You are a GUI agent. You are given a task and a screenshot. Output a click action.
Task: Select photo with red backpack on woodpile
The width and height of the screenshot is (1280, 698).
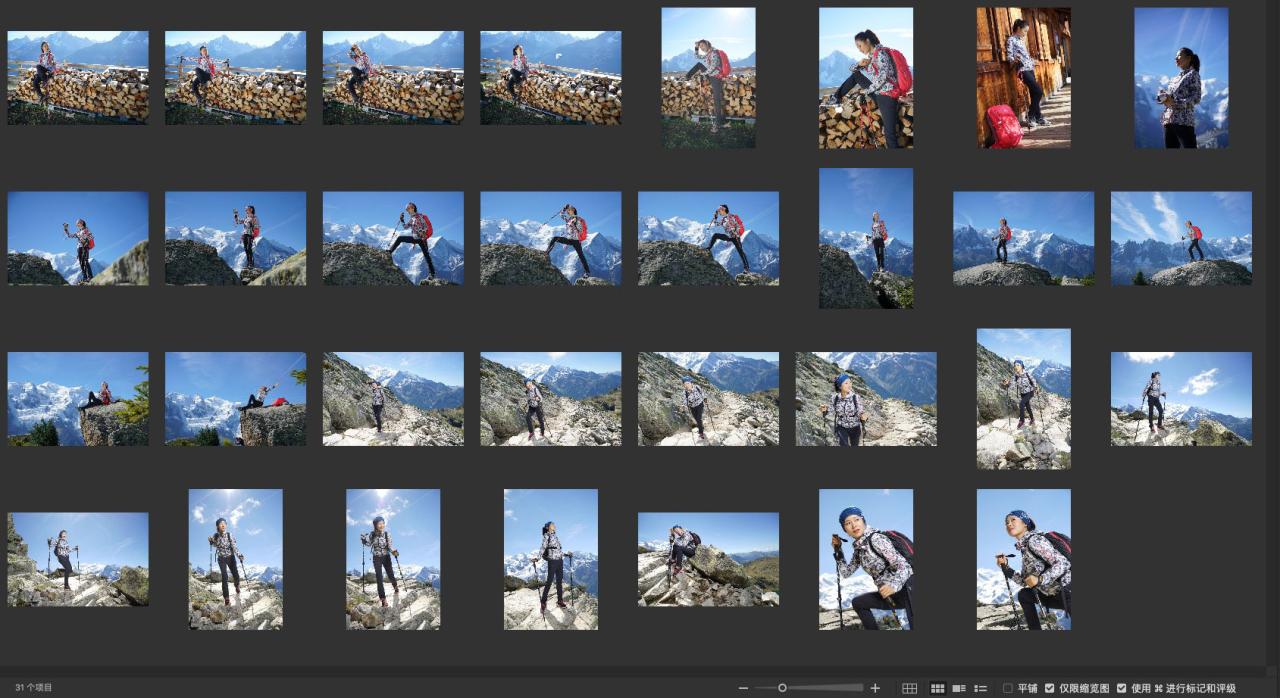tap(865, 78)
